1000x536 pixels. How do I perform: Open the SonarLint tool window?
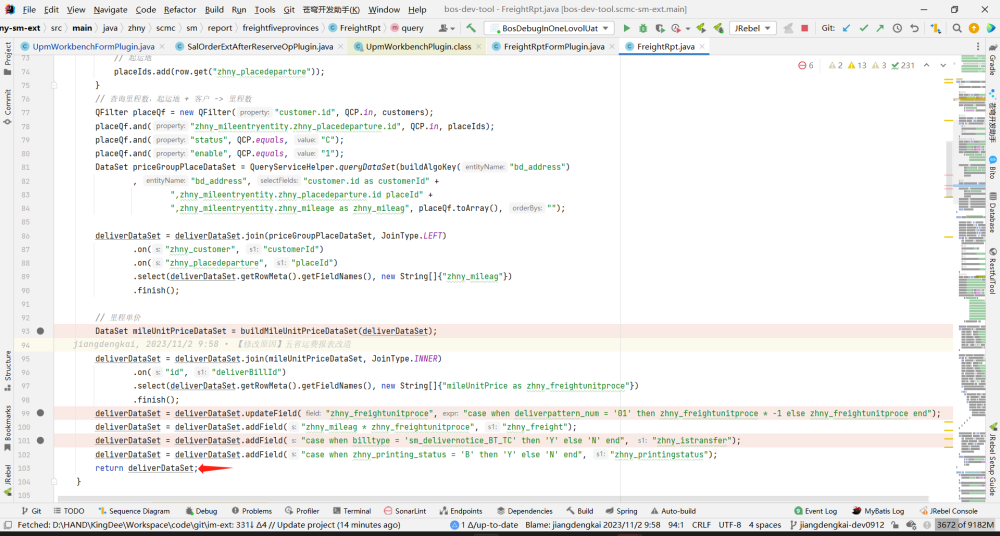pos(406,511)
